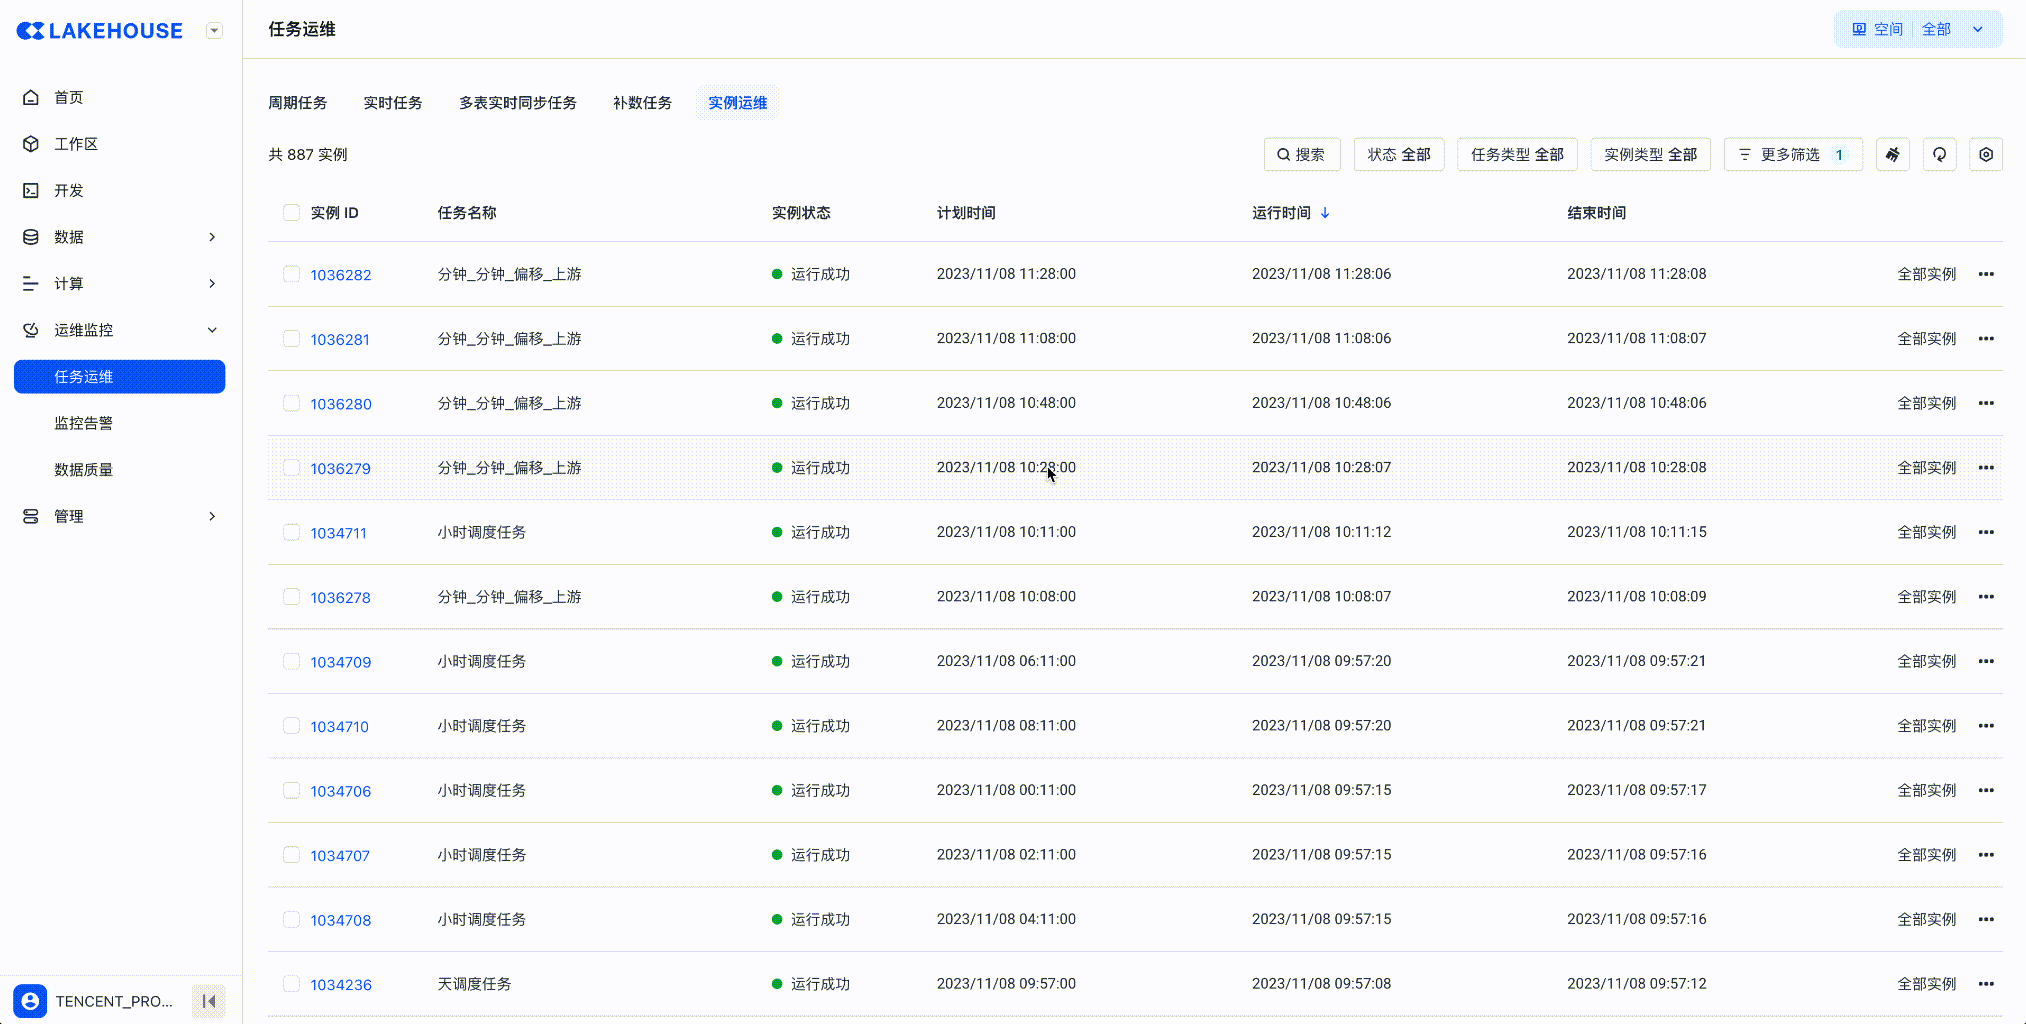Click the 首页 home icon in sidebar
The image size is (2026, 1024).
pos(31,97)
